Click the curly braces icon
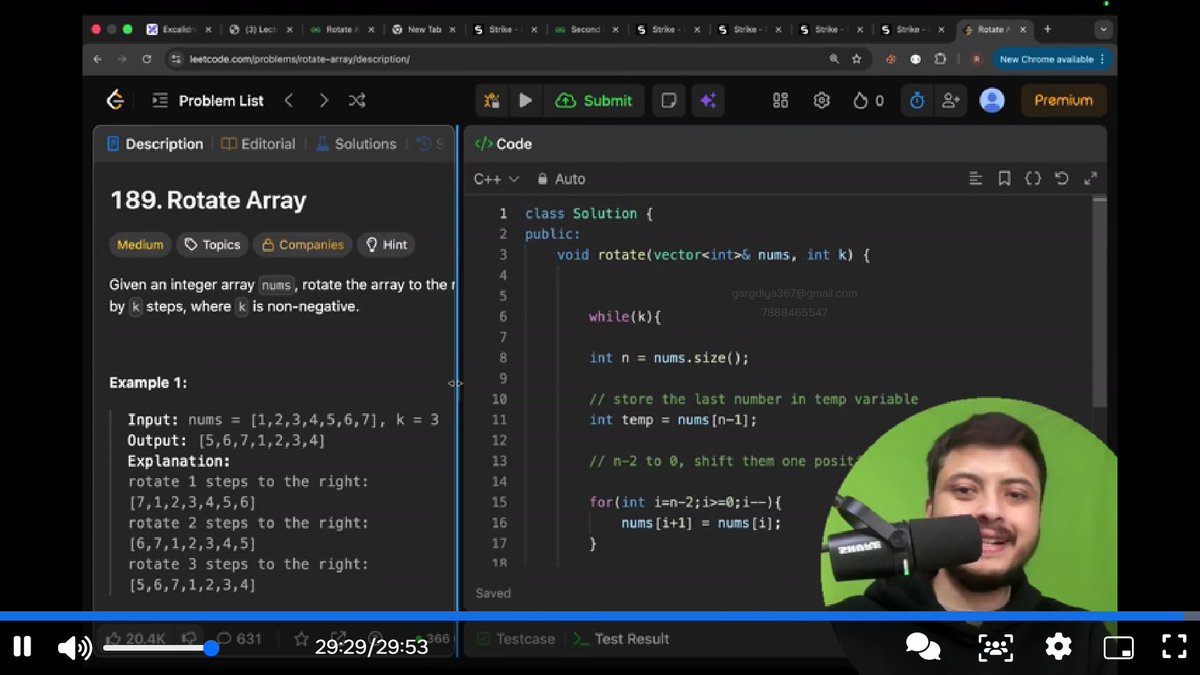1200x675 pixels. click(x=1033, y=179)
